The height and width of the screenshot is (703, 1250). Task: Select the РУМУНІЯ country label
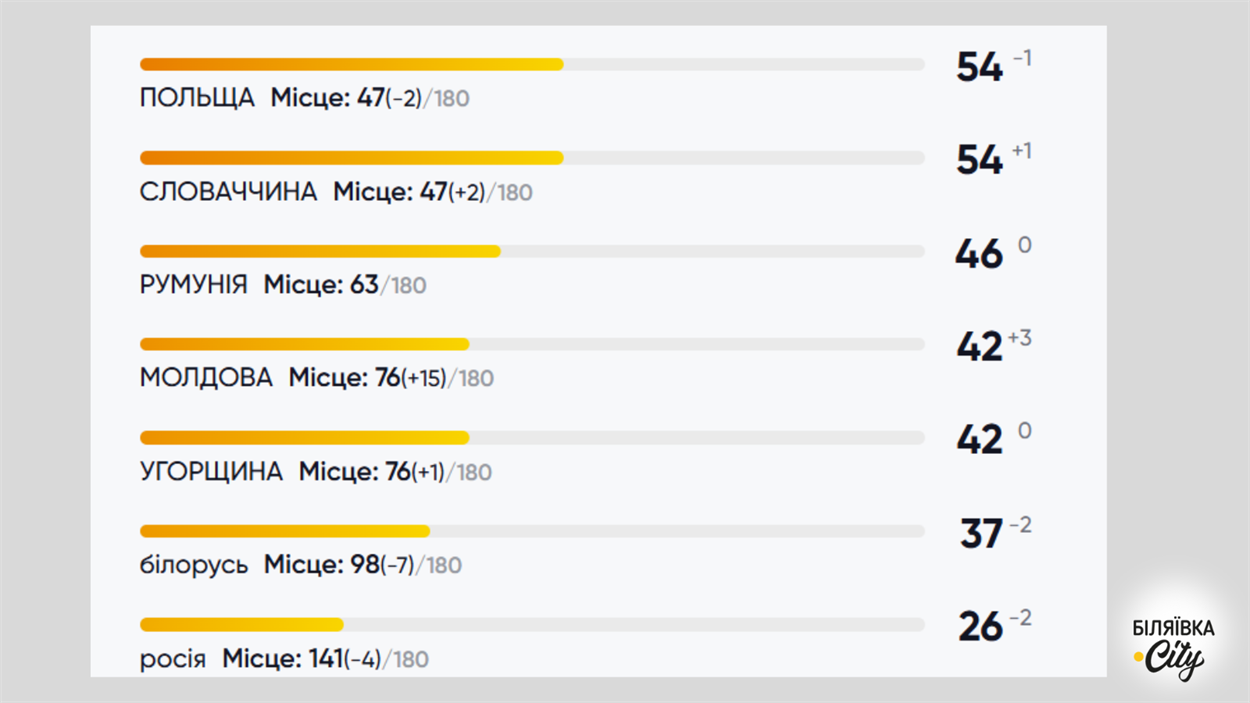(x=193, y=285)
